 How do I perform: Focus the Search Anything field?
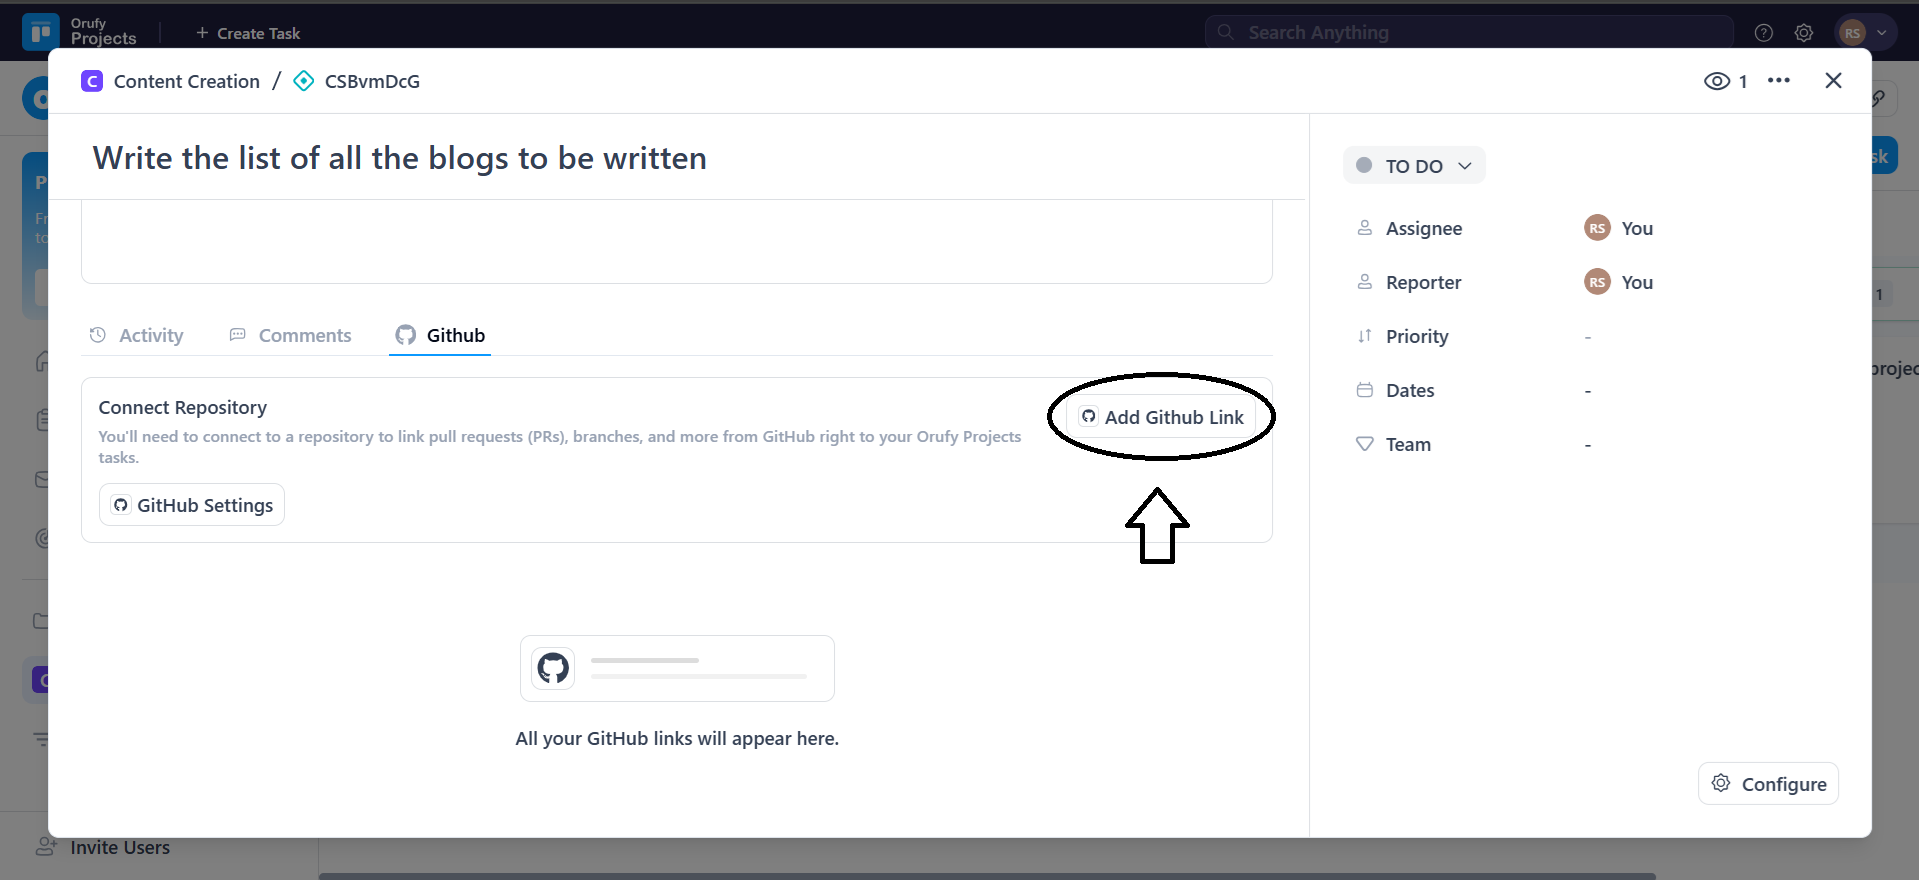[x=1470, y=32]
